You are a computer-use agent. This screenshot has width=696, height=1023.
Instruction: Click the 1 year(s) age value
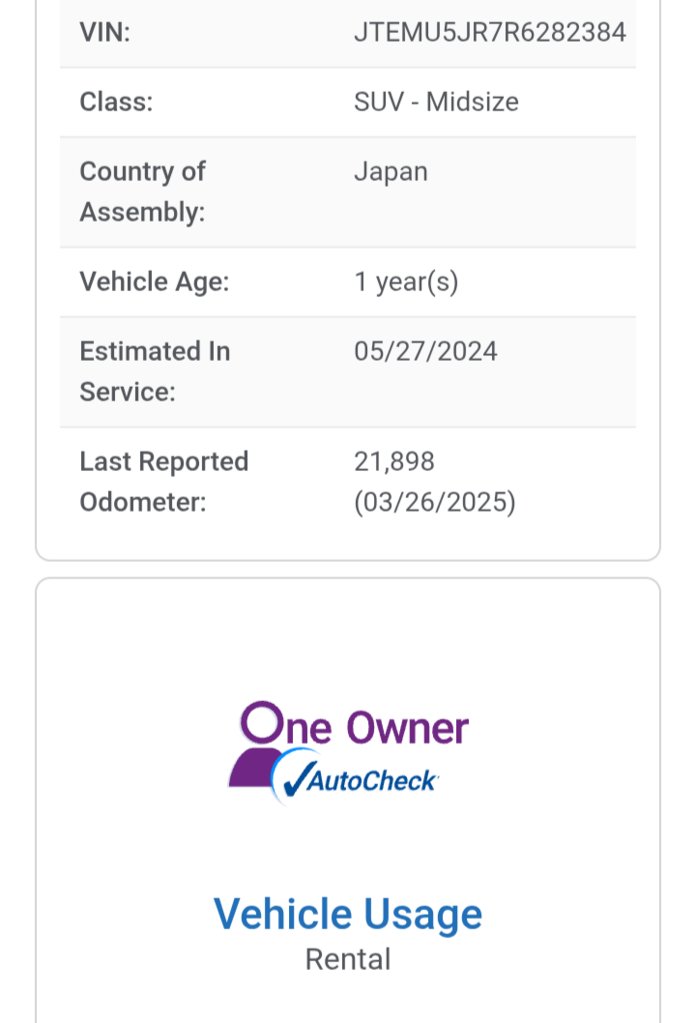[406, 282]
